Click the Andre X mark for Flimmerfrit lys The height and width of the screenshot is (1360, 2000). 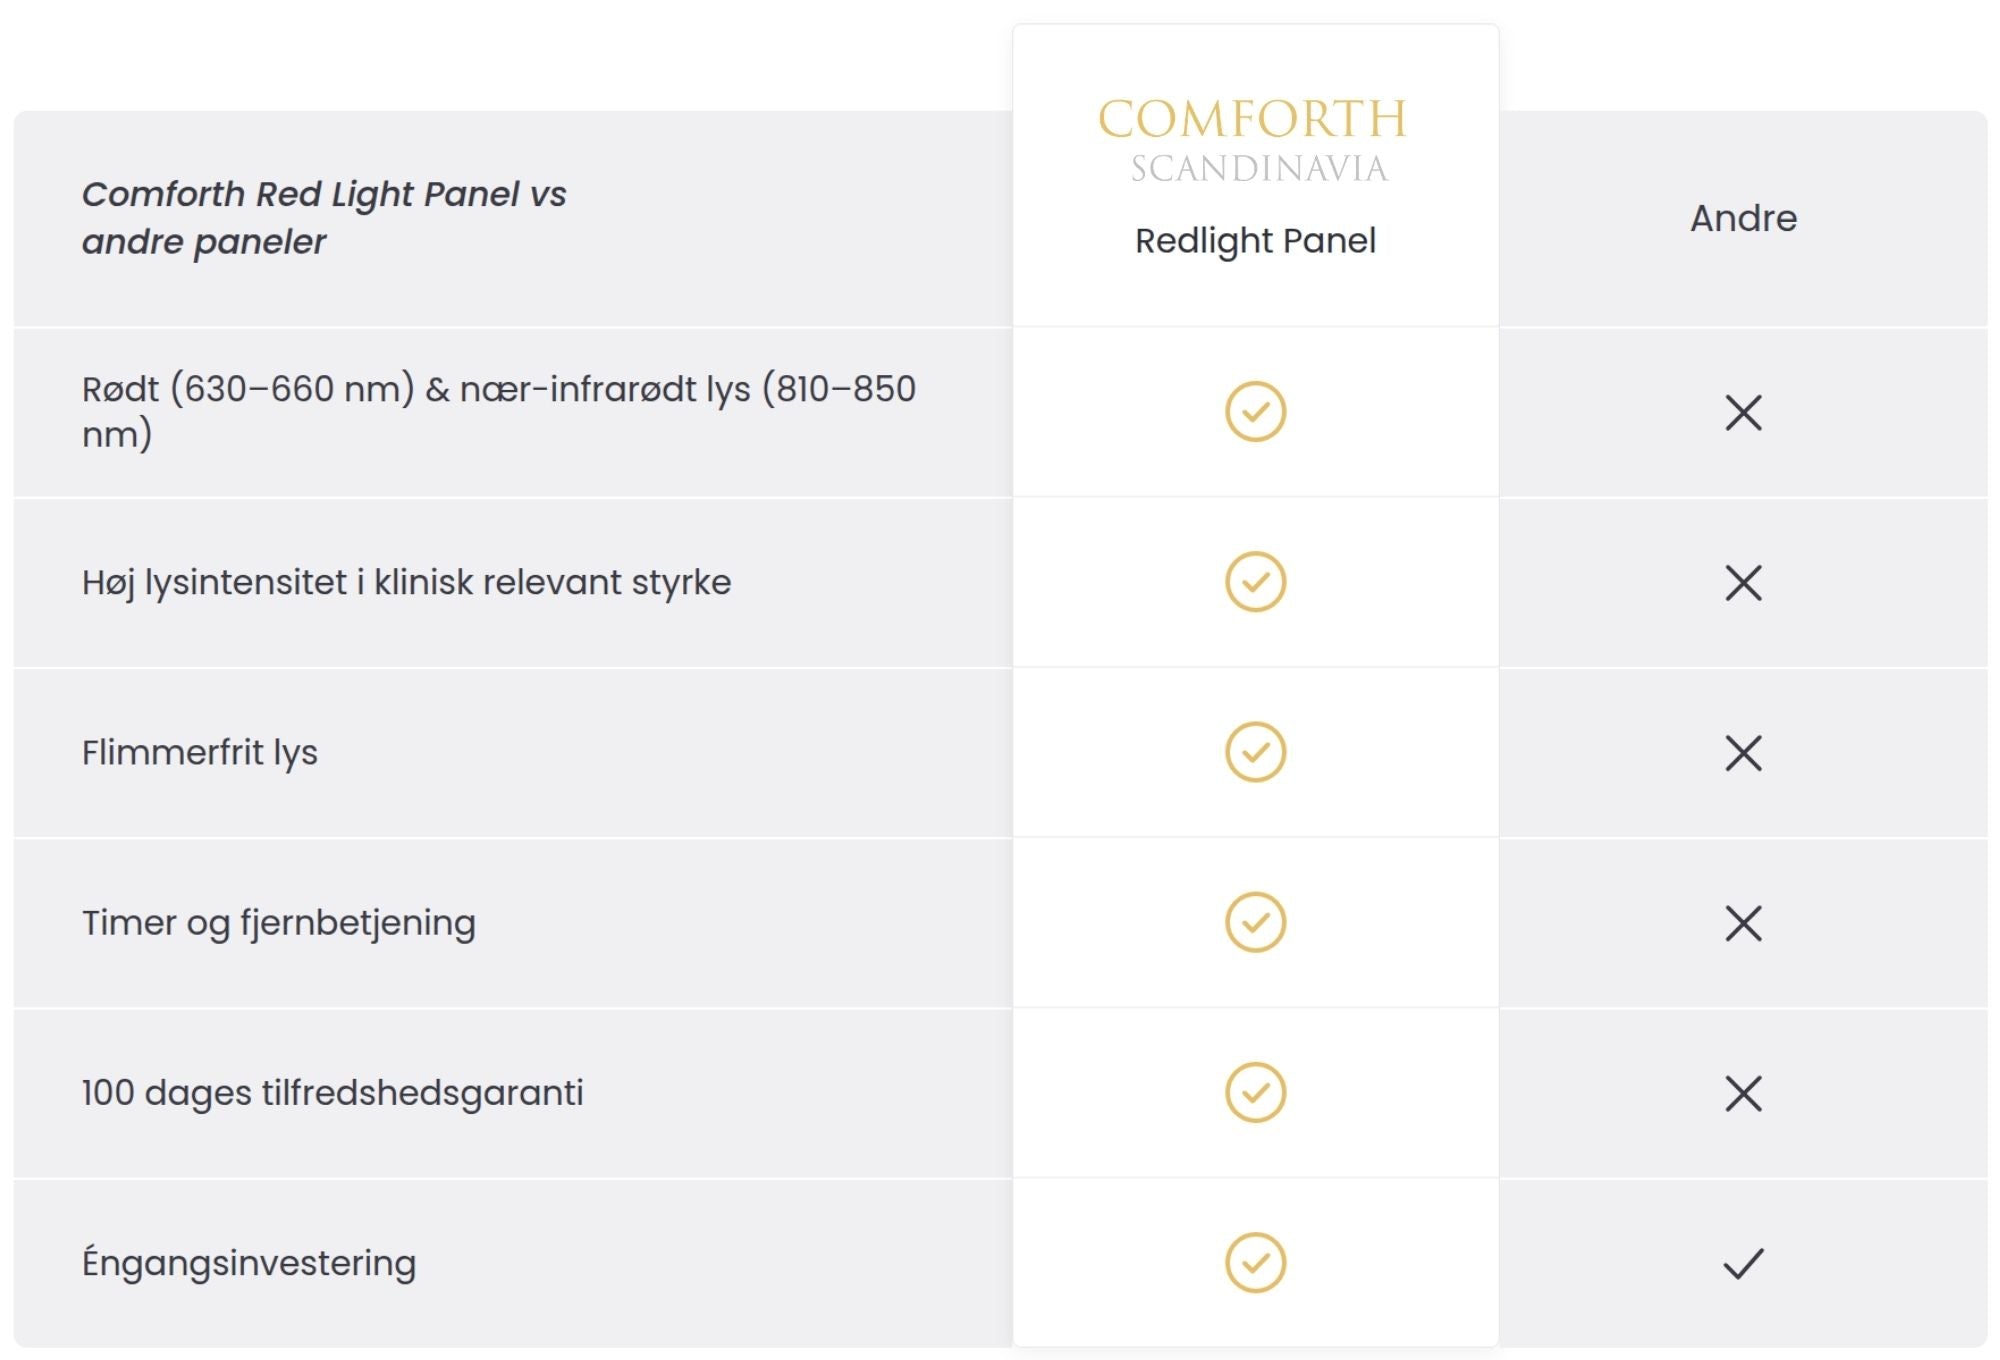[1743, 752]
